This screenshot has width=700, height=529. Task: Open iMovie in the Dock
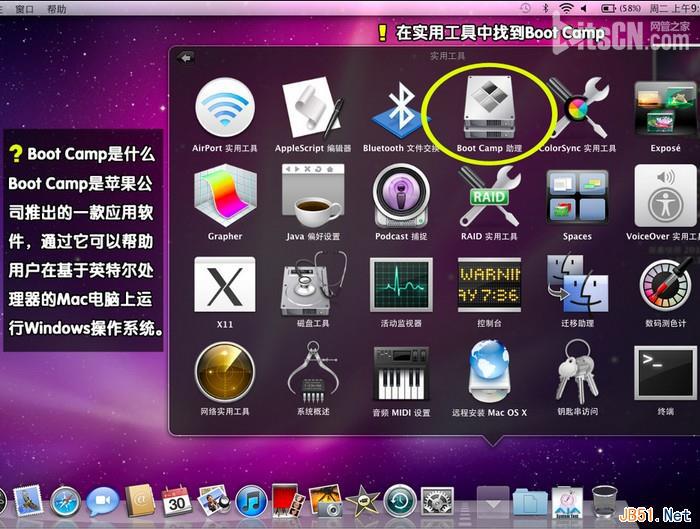[362, 502]
